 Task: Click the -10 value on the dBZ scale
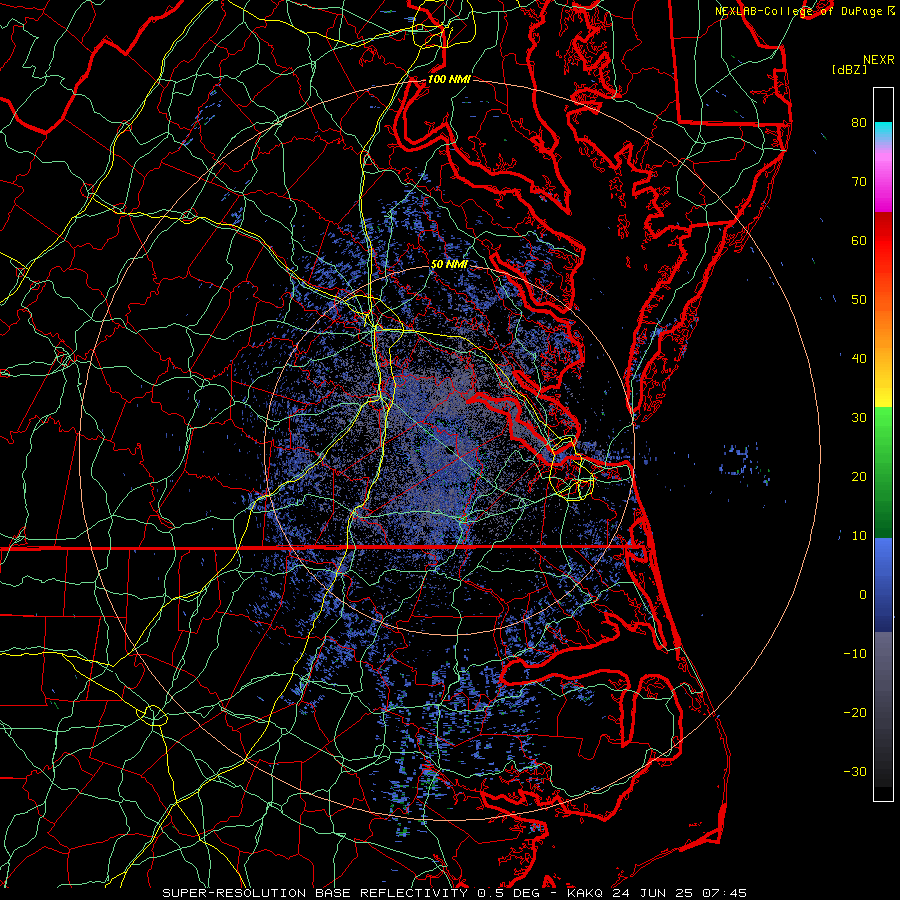[855, 654]
